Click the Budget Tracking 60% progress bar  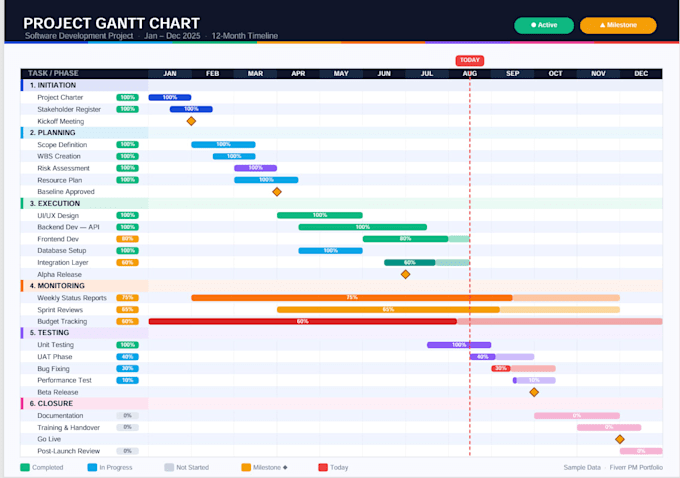[x=303, y=321]
